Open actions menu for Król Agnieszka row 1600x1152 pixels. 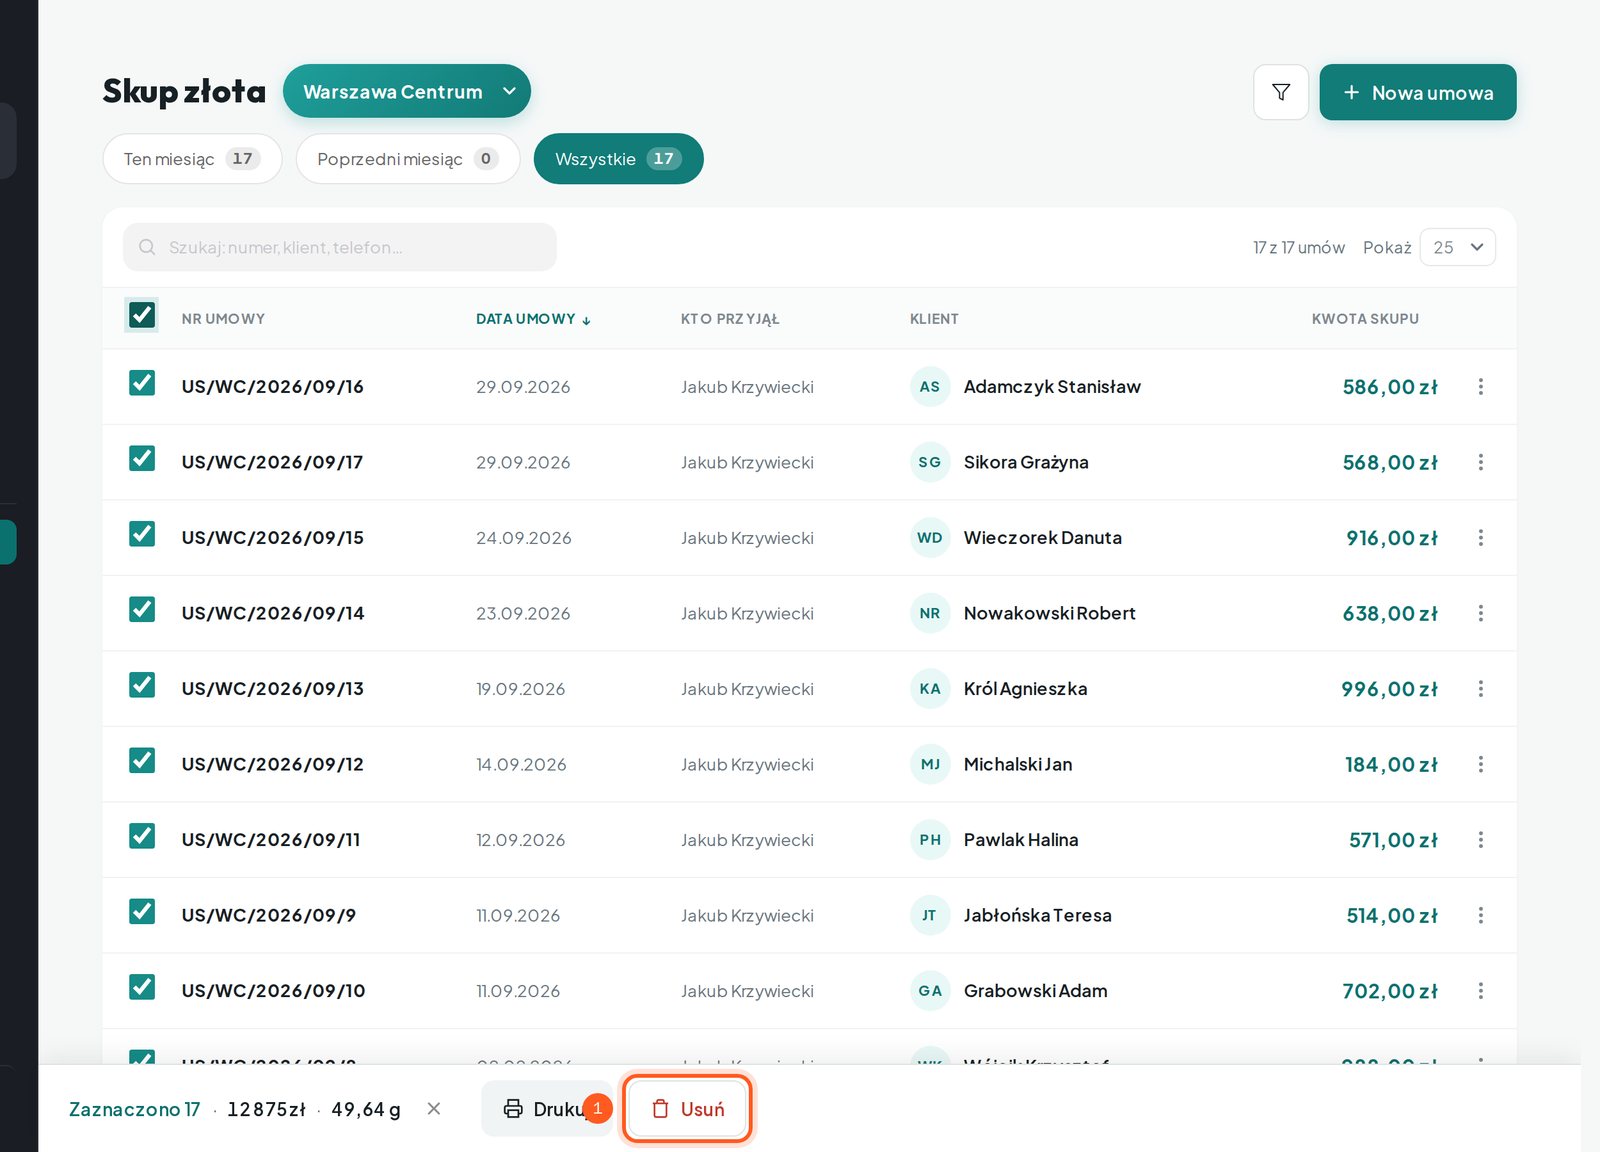1481,689
